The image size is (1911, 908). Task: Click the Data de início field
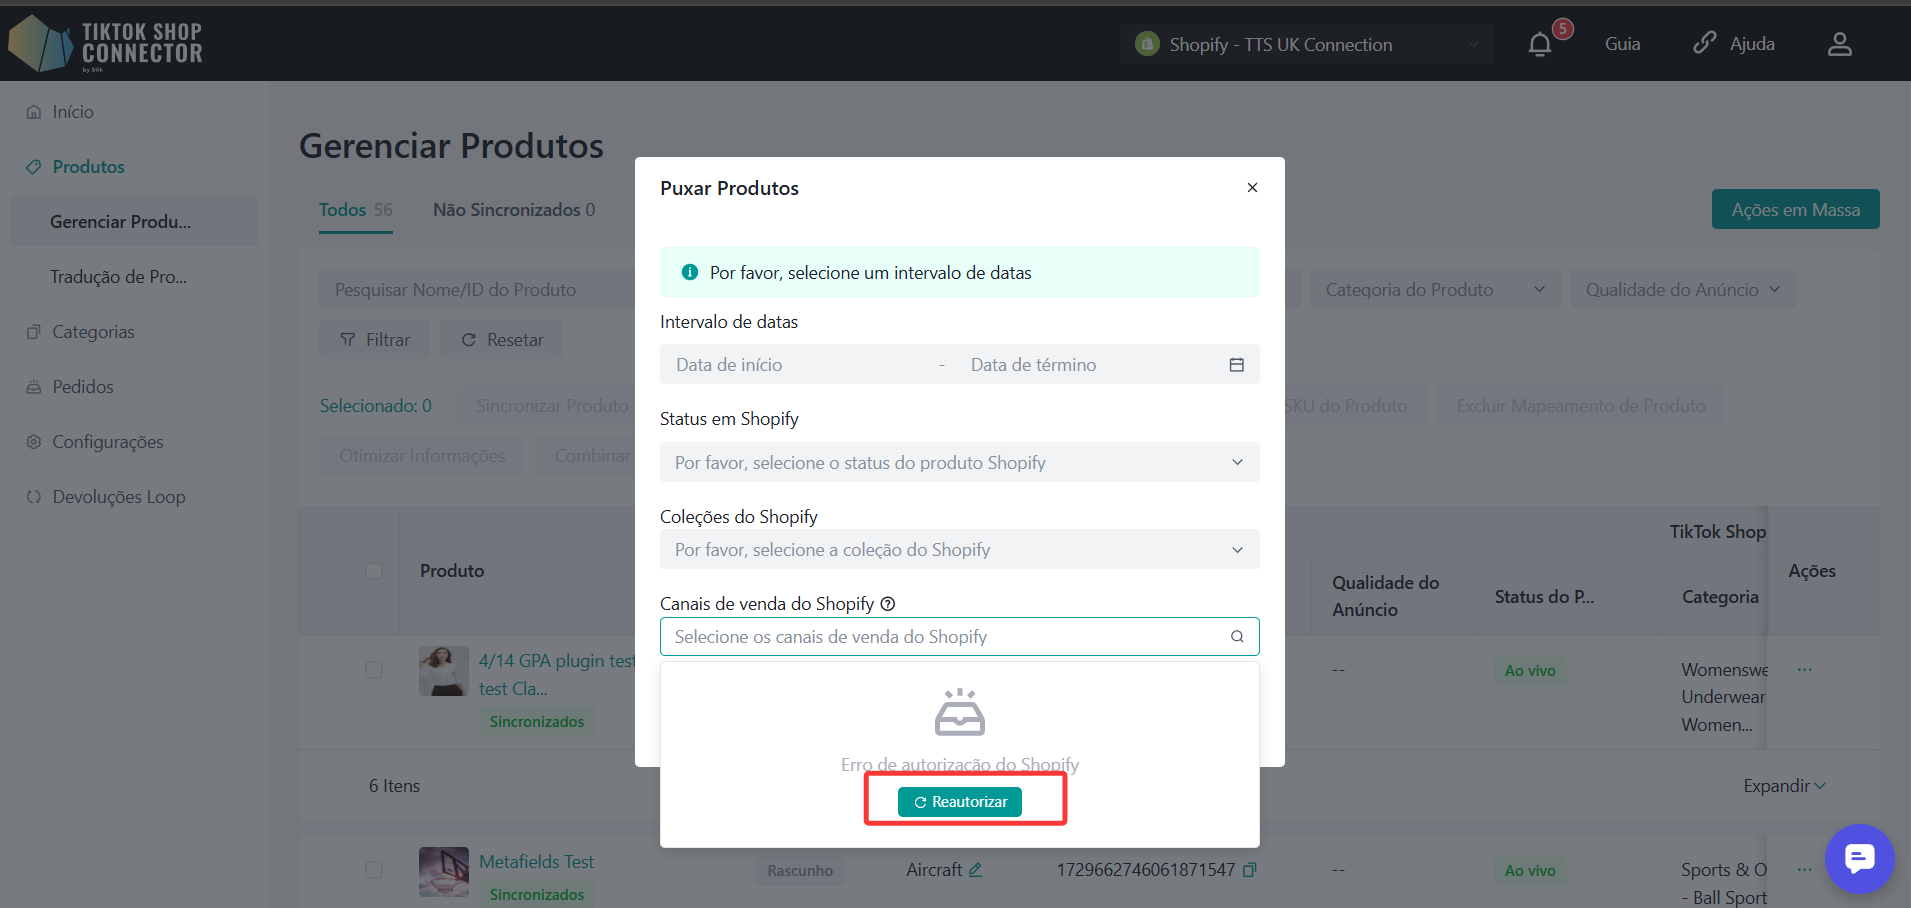[x=800, y=365]
